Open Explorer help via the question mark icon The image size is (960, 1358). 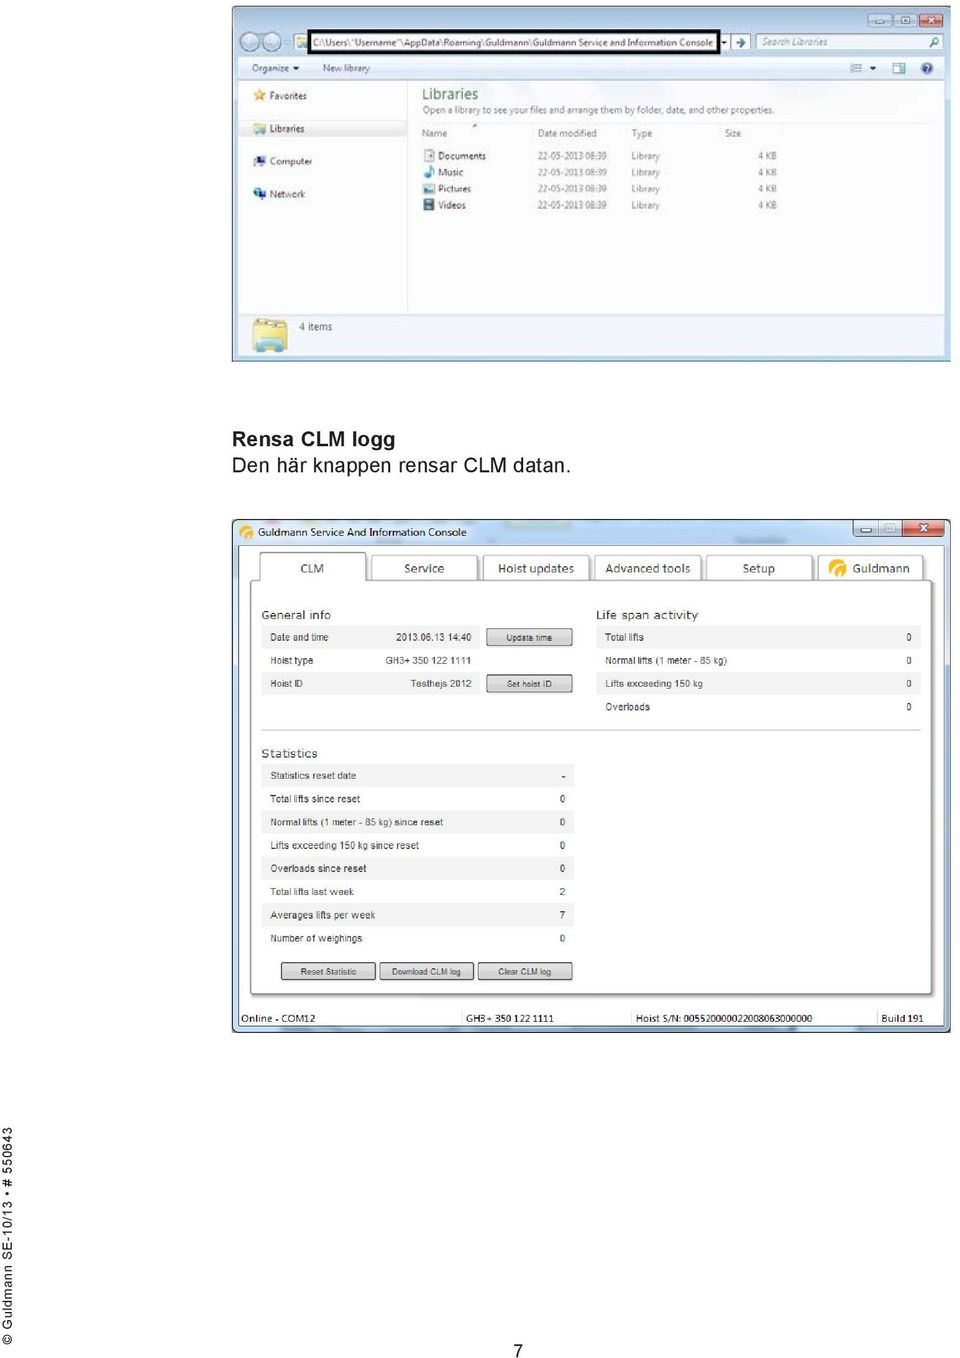(x=927, y=68)
